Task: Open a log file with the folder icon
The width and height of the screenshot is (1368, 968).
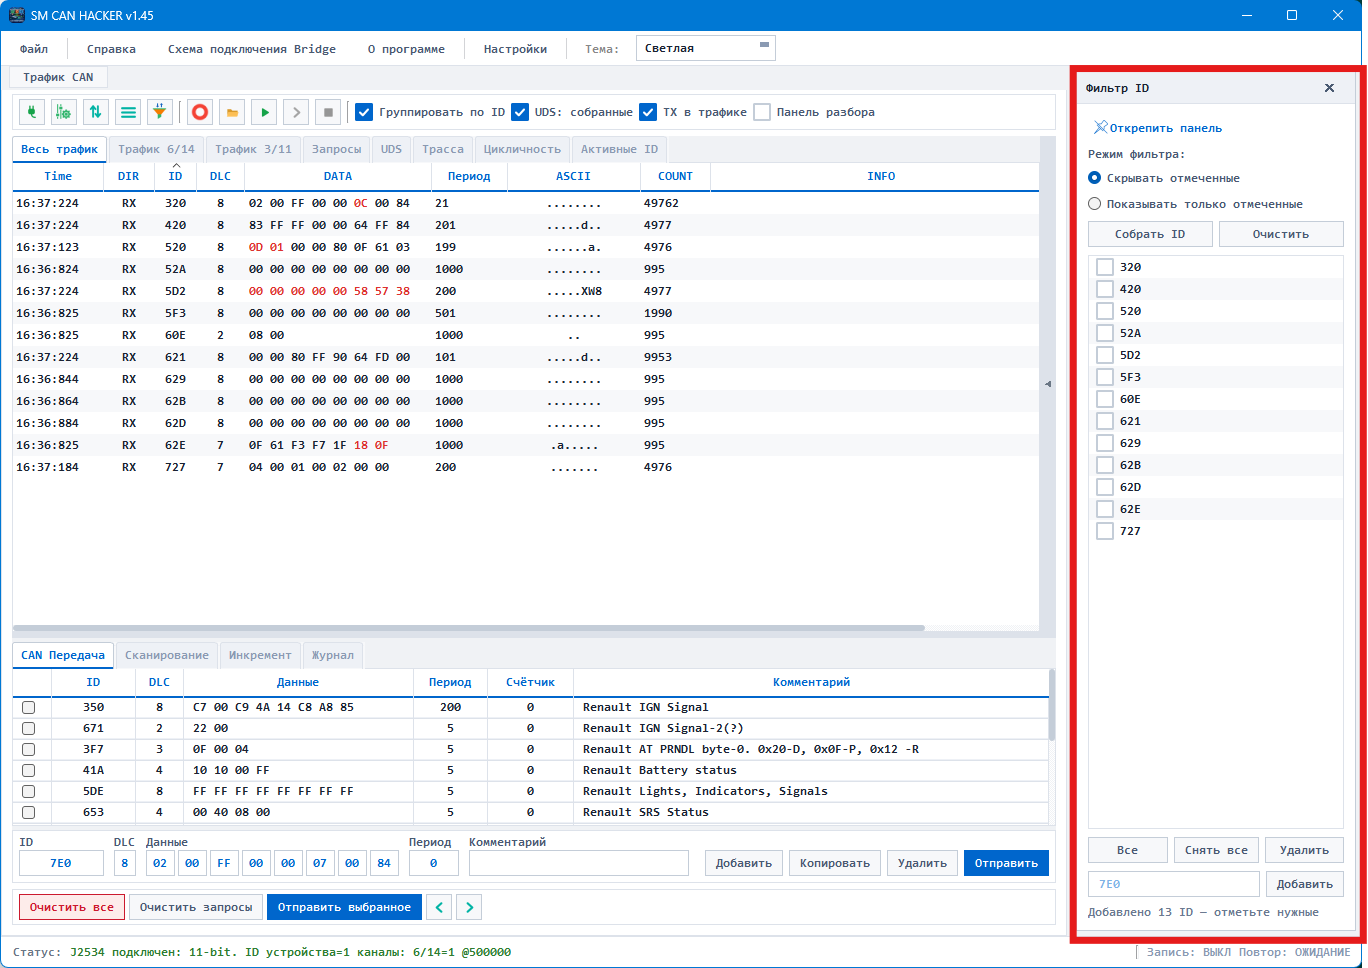Action: click(x=232, y=112)
